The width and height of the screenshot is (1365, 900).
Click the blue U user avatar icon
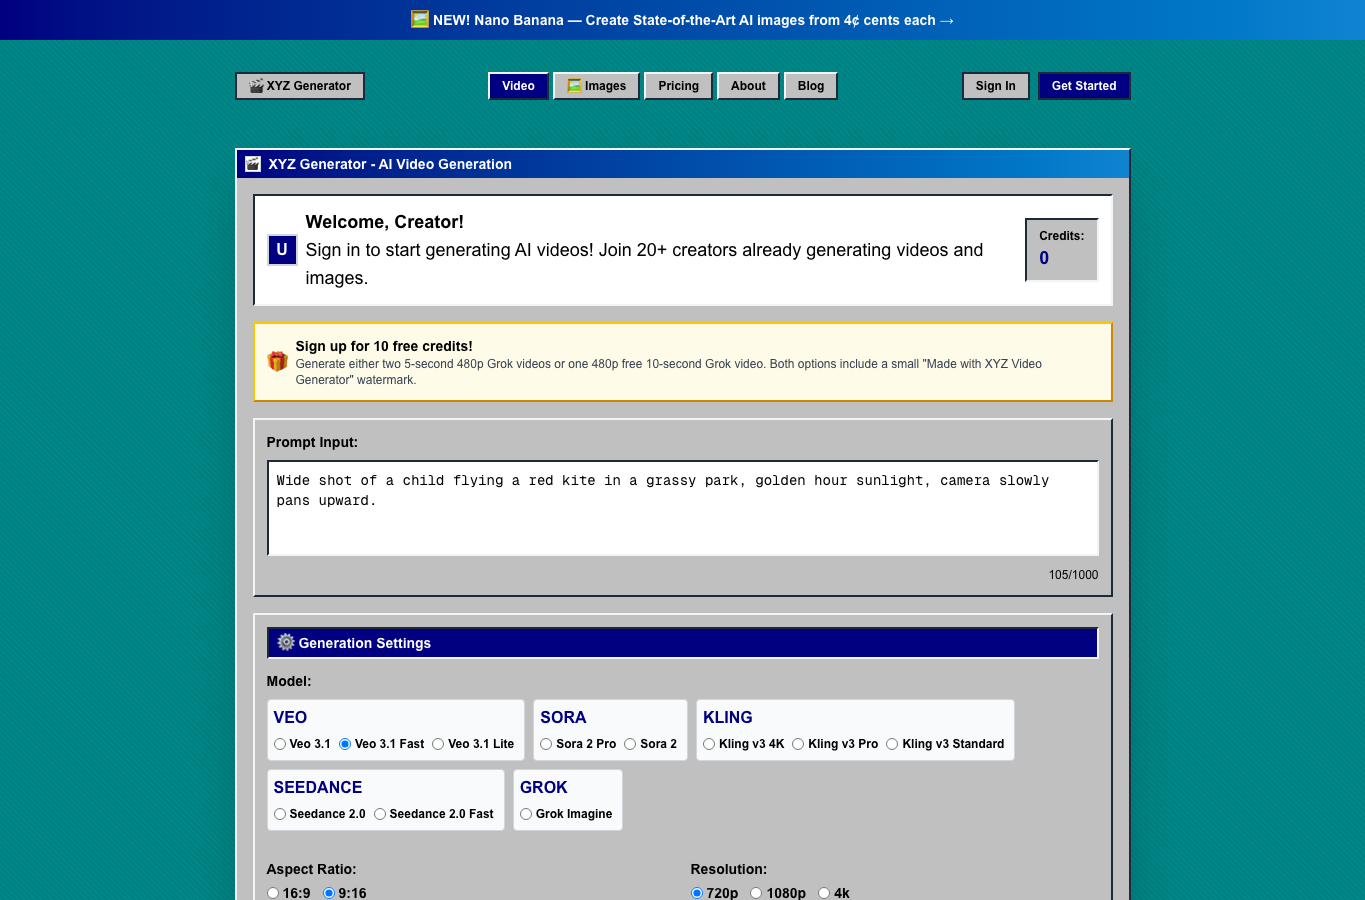282,250
